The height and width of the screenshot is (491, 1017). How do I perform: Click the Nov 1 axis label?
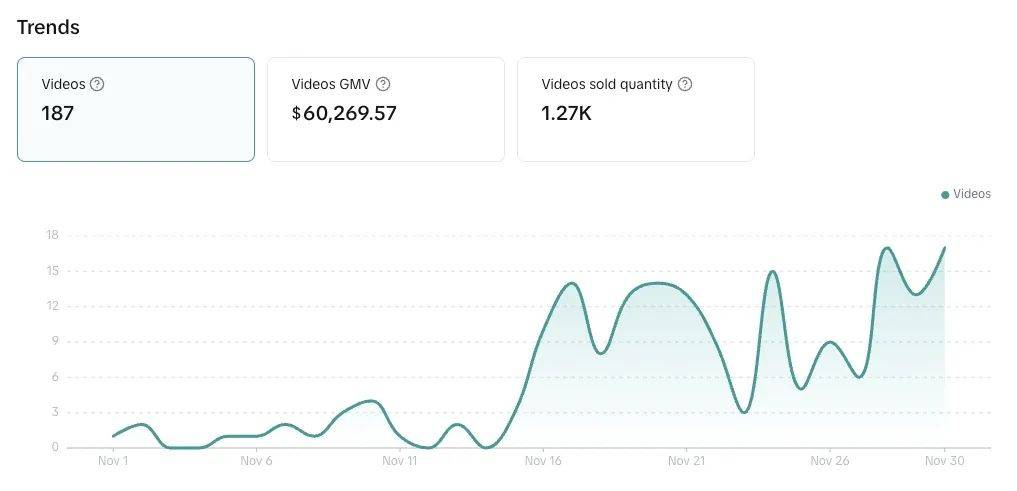113,461
